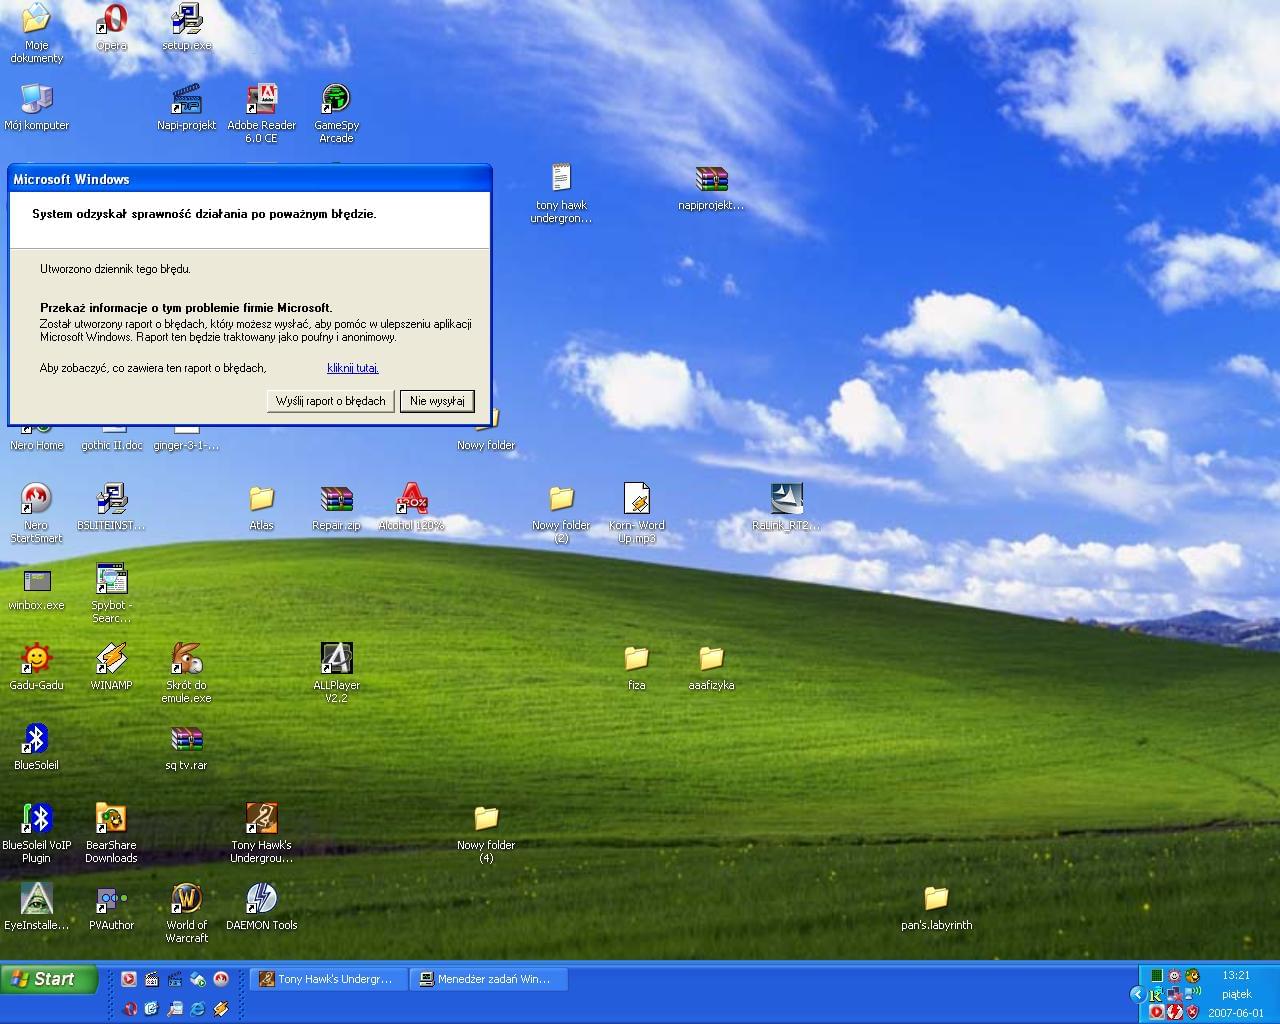
Task: Select the GameSpy Arcade desktop icon
Action: (337, 113)
